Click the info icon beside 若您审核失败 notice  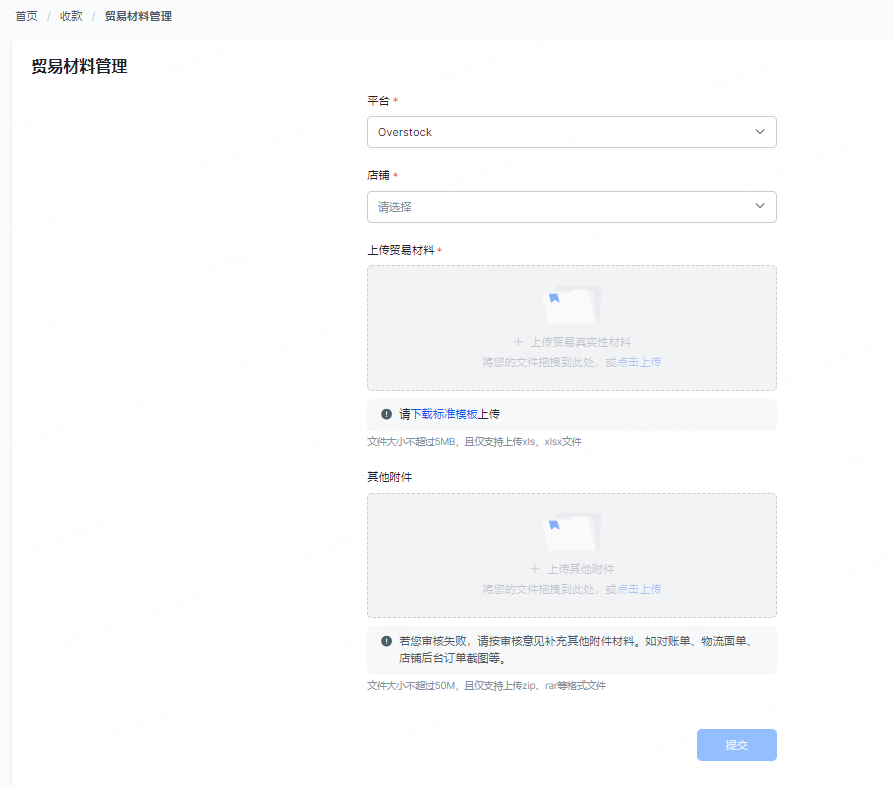[386, 641]
